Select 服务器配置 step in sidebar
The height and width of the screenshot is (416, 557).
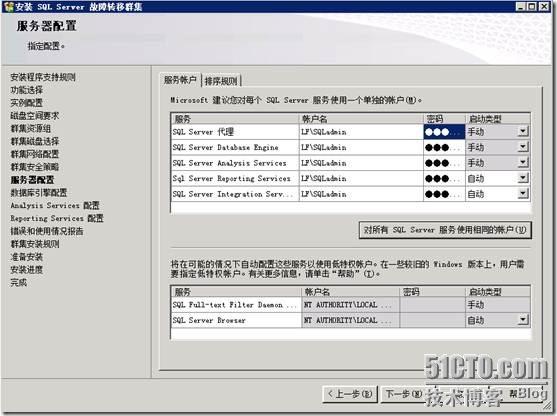pos(32,180)
